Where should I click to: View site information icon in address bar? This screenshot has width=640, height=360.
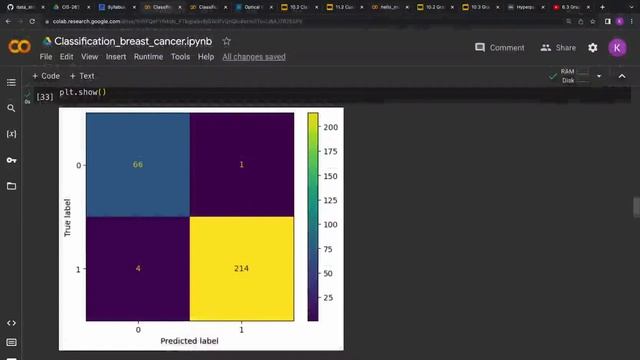coord(47,21)
